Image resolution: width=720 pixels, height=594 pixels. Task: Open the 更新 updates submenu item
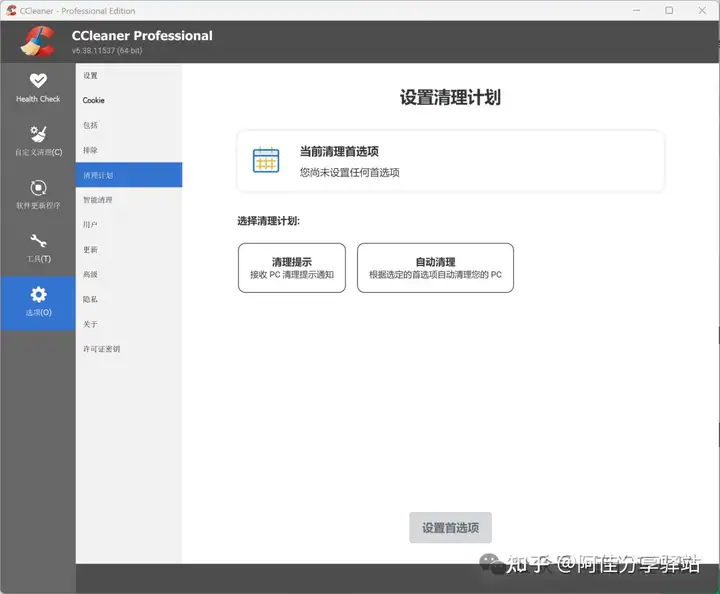click(x=129, y=249)
